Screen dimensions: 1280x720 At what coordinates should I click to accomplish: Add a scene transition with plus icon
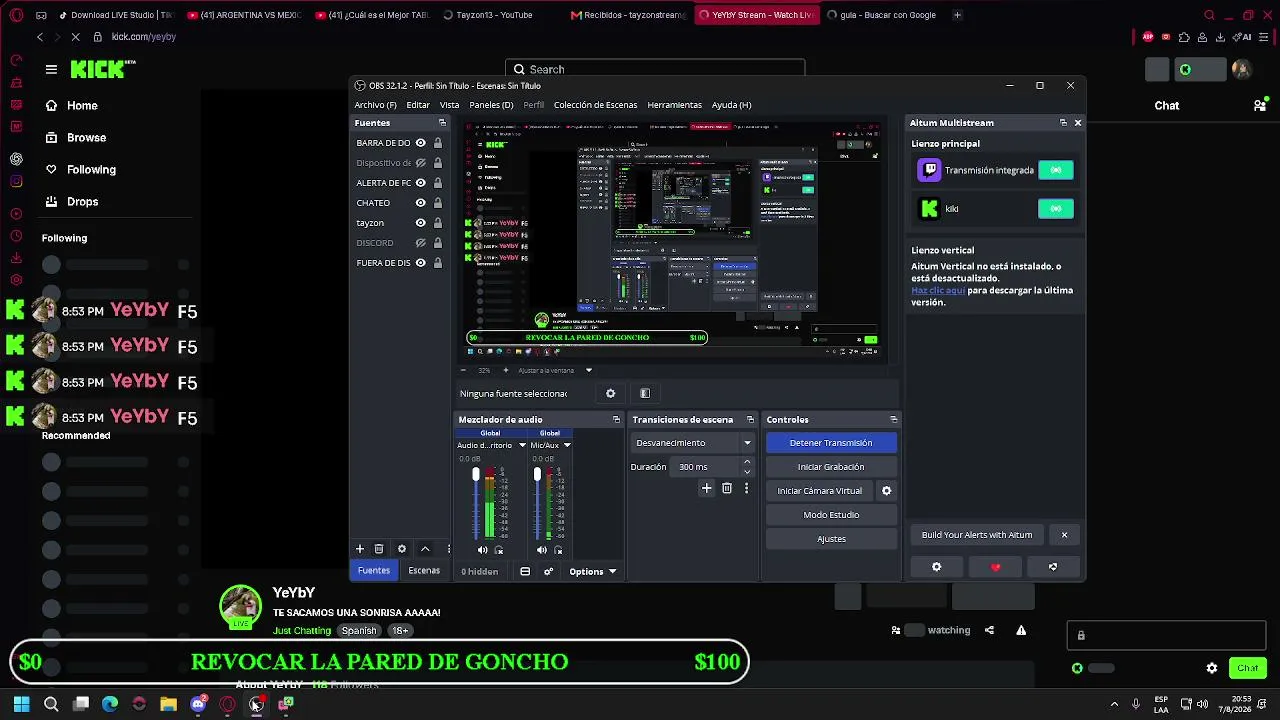(x=707, y=488)
